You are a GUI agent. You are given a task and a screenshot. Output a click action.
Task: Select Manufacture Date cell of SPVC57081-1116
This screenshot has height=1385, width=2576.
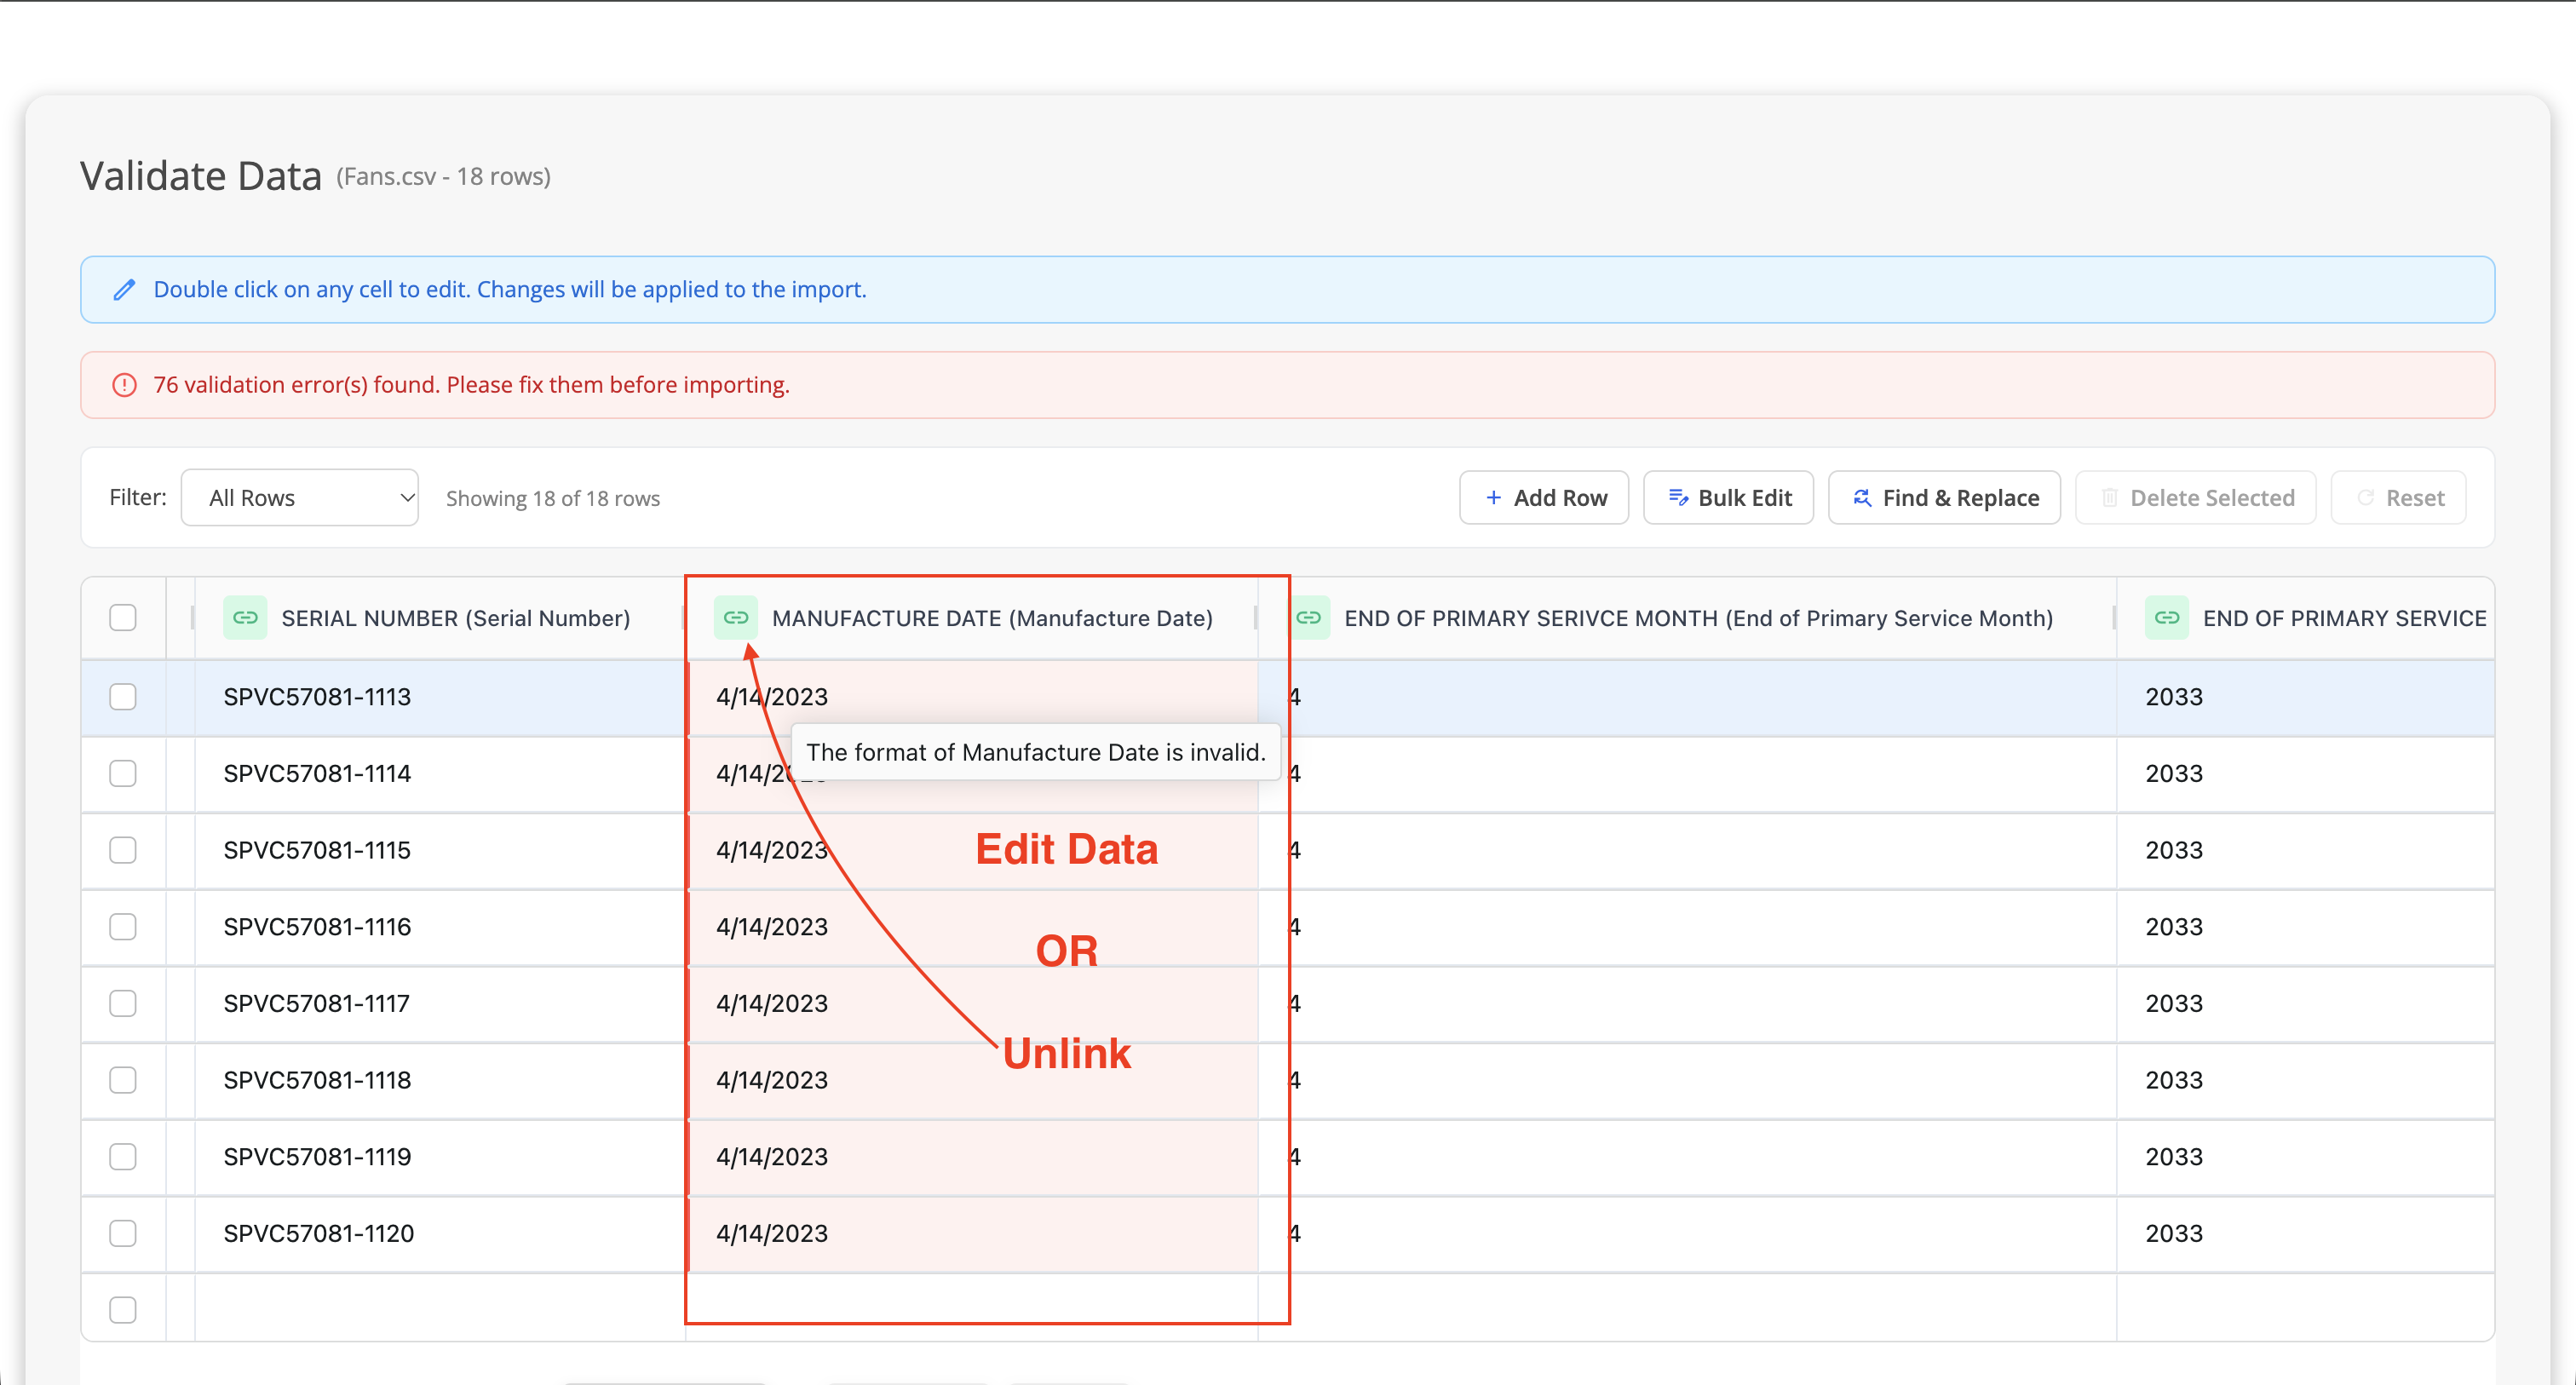pyautogui.click(x=972, y=927)
